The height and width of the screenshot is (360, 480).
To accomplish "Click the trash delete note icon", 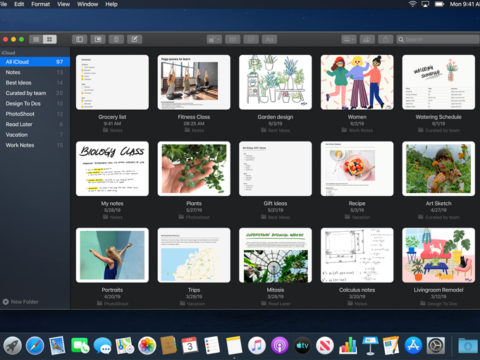I will (116, 39).
